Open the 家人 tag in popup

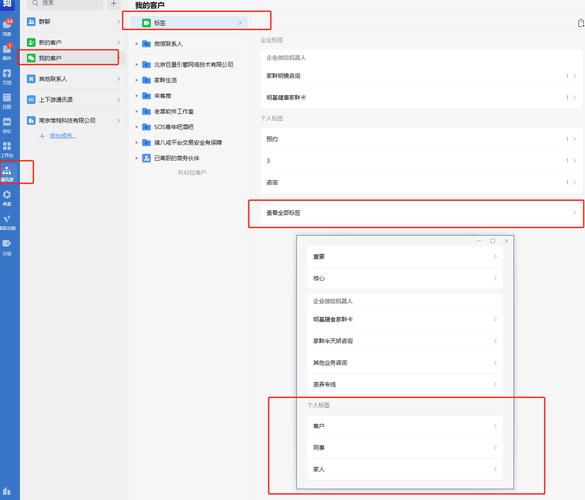point(405,469)
